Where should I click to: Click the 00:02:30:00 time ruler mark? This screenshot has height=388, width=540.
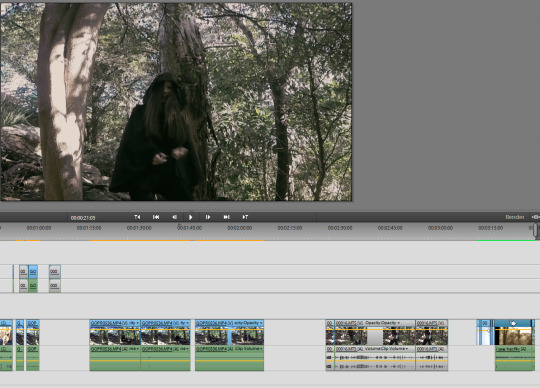(340, 228)
